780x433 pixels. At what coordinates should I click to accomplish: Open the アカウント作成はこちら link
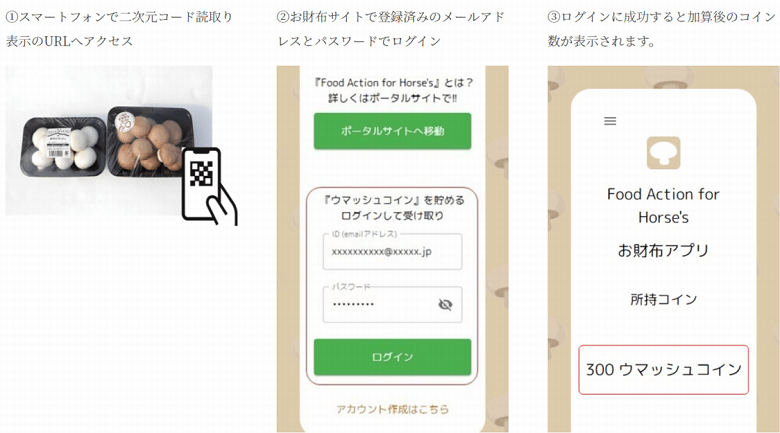click(x=392, y=409)
